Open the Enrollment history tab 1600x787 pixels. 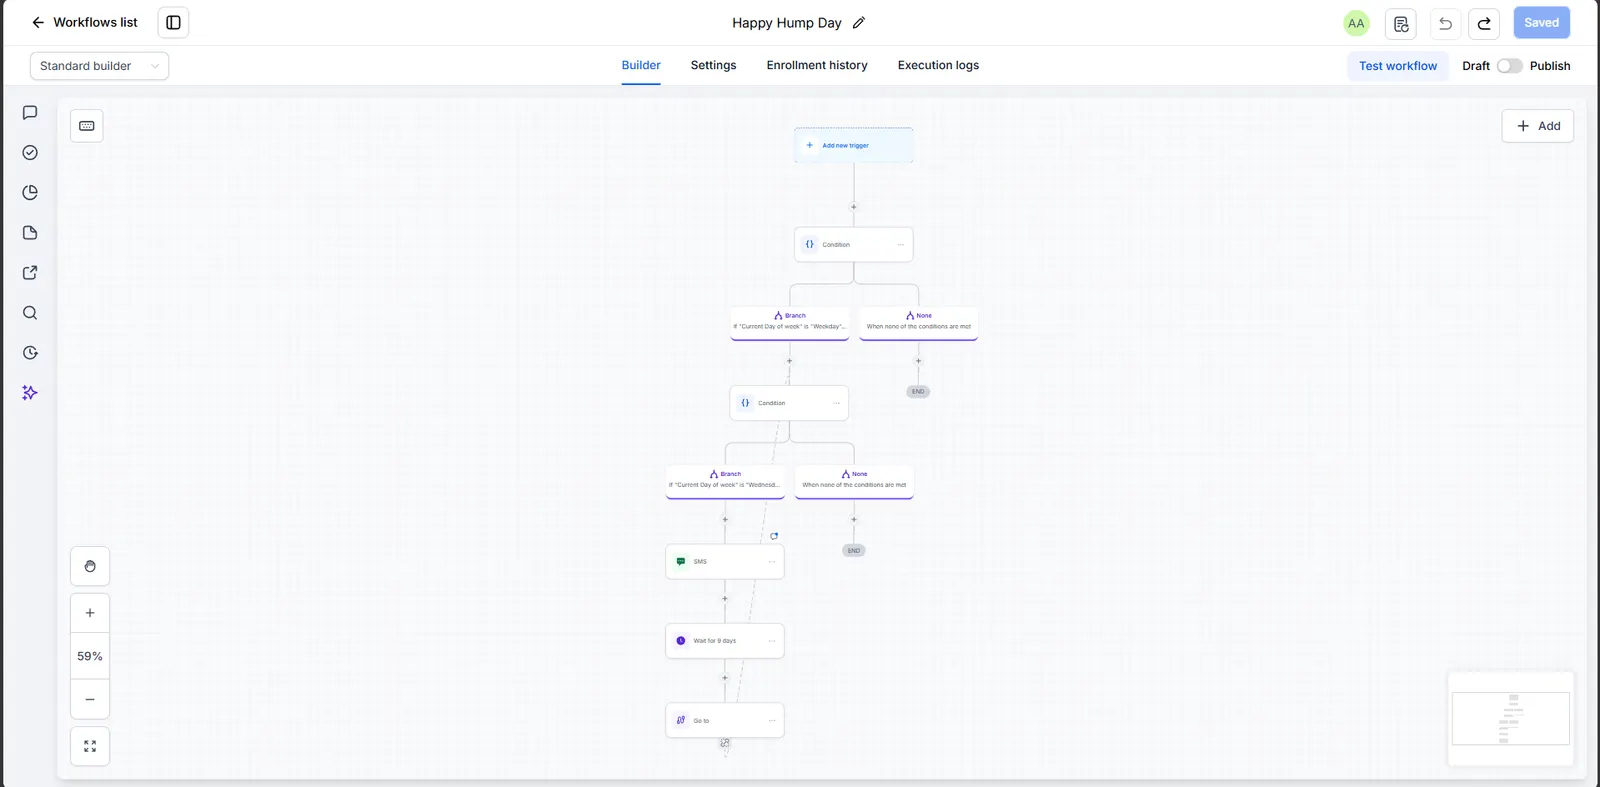coord(817,66)
